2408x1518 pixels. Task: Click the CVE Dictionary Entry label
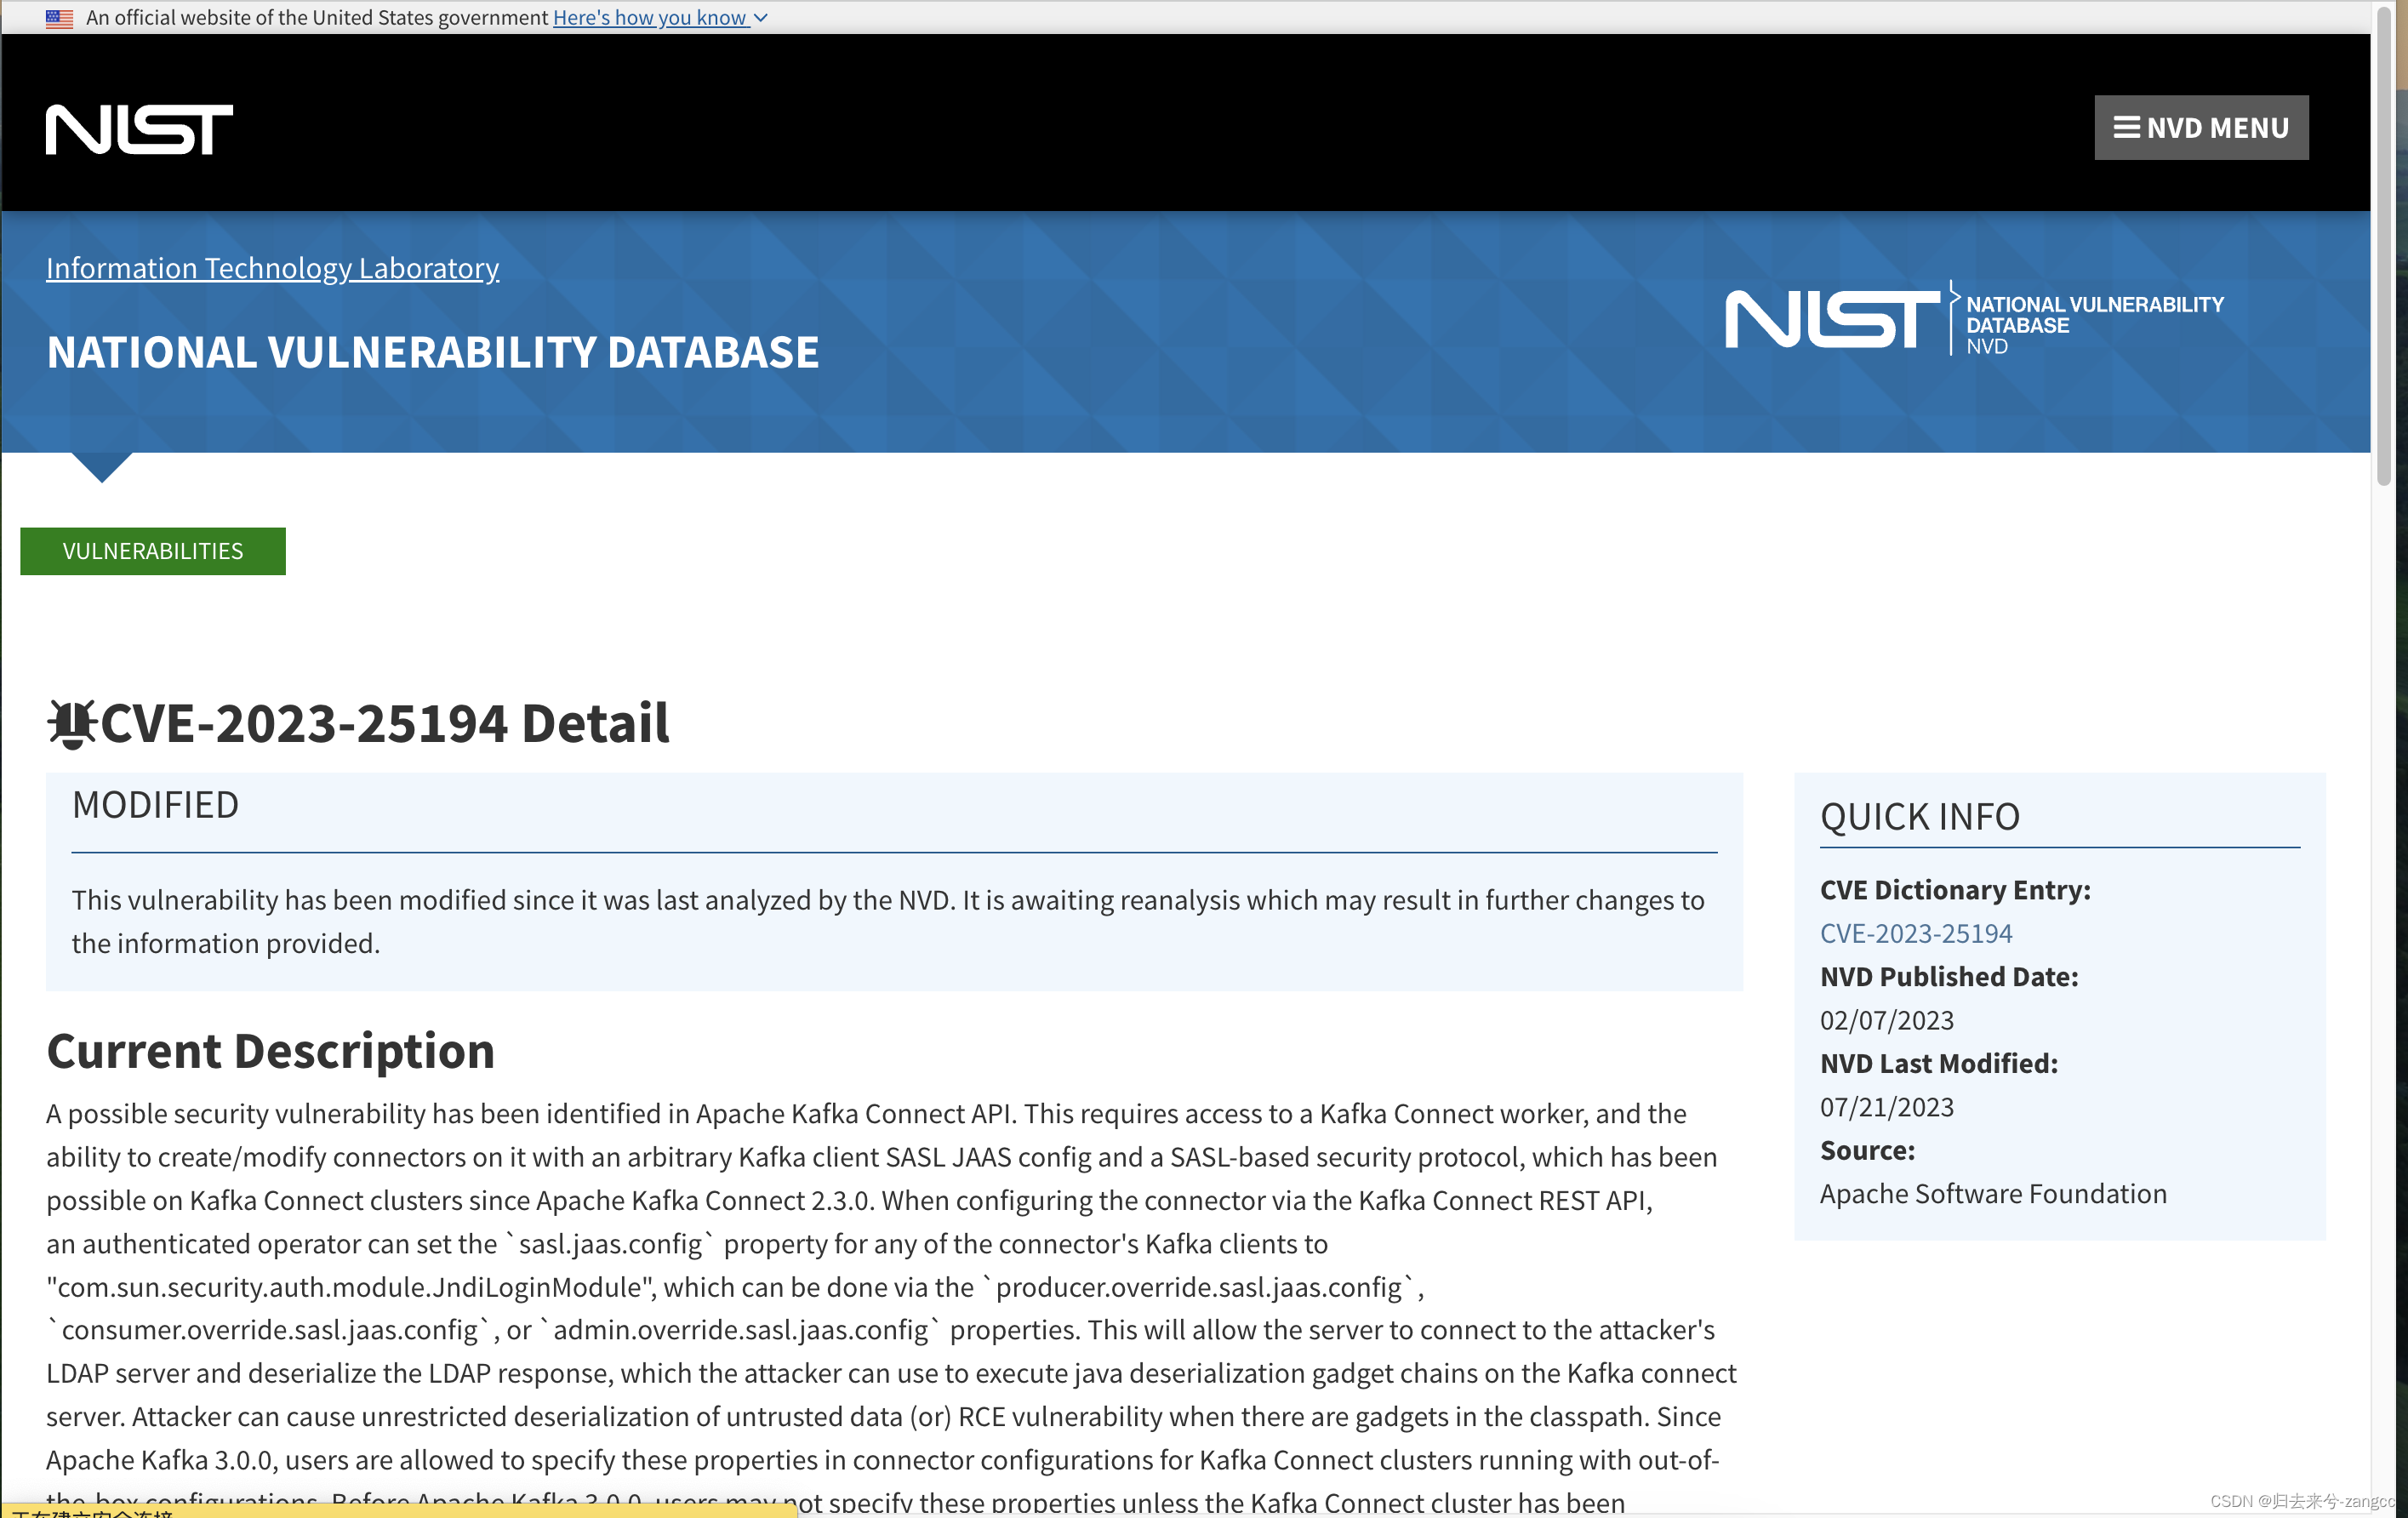click(x=1955, y=890)
